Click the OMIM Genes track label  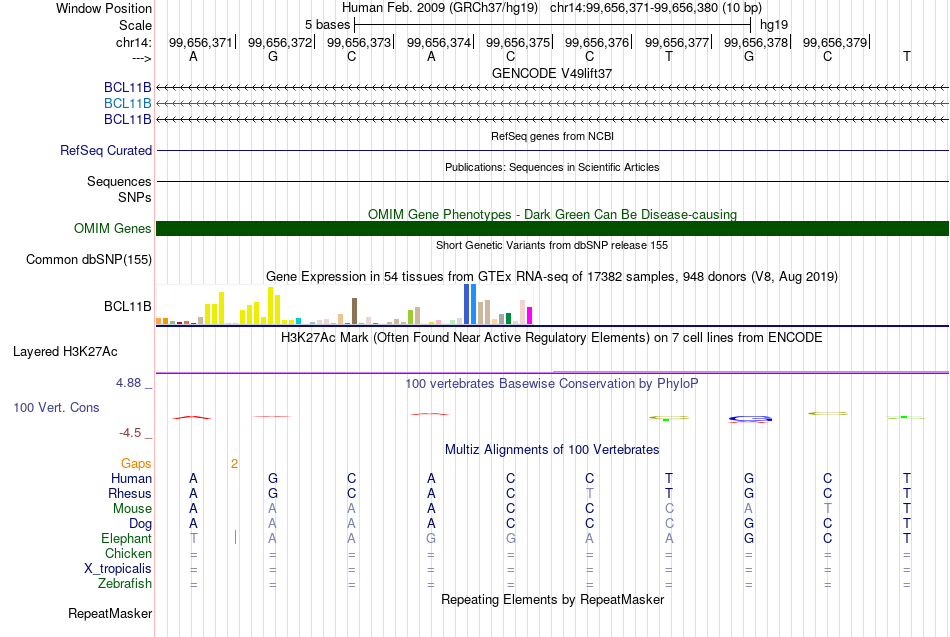[112, 228]
